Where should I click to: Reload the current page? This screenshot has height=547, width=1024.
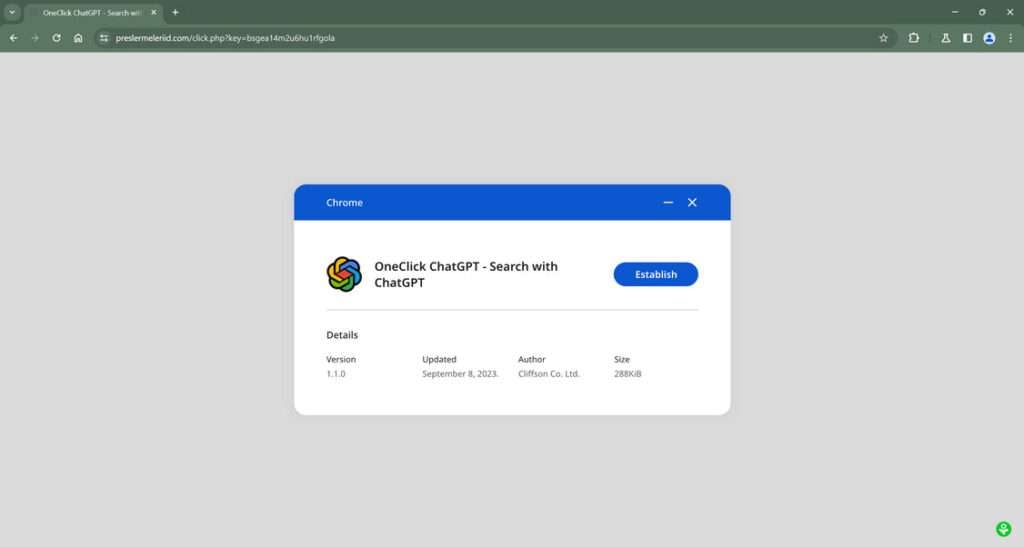coord(57,38)
